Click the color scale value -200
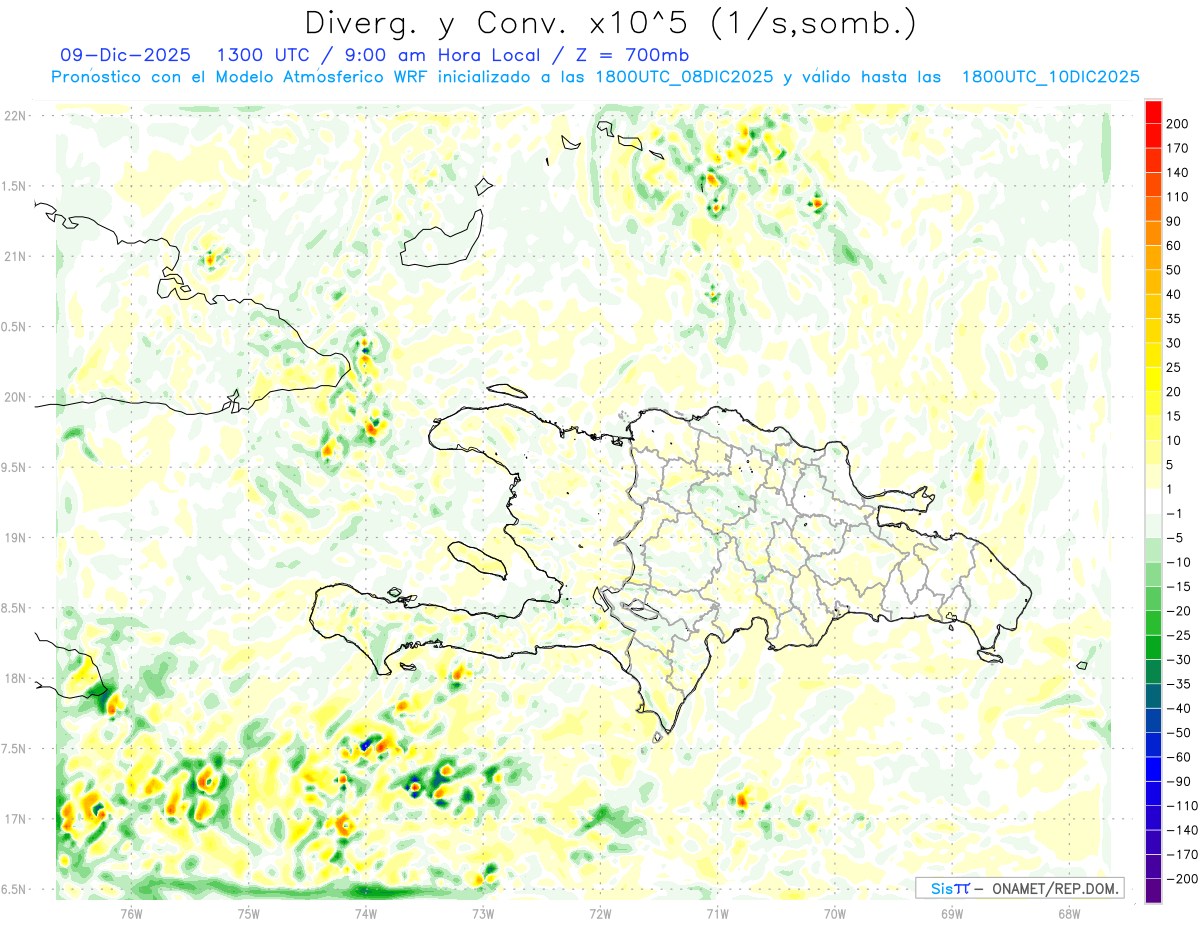1200x927 pixels. click(x=1184, y=878)
